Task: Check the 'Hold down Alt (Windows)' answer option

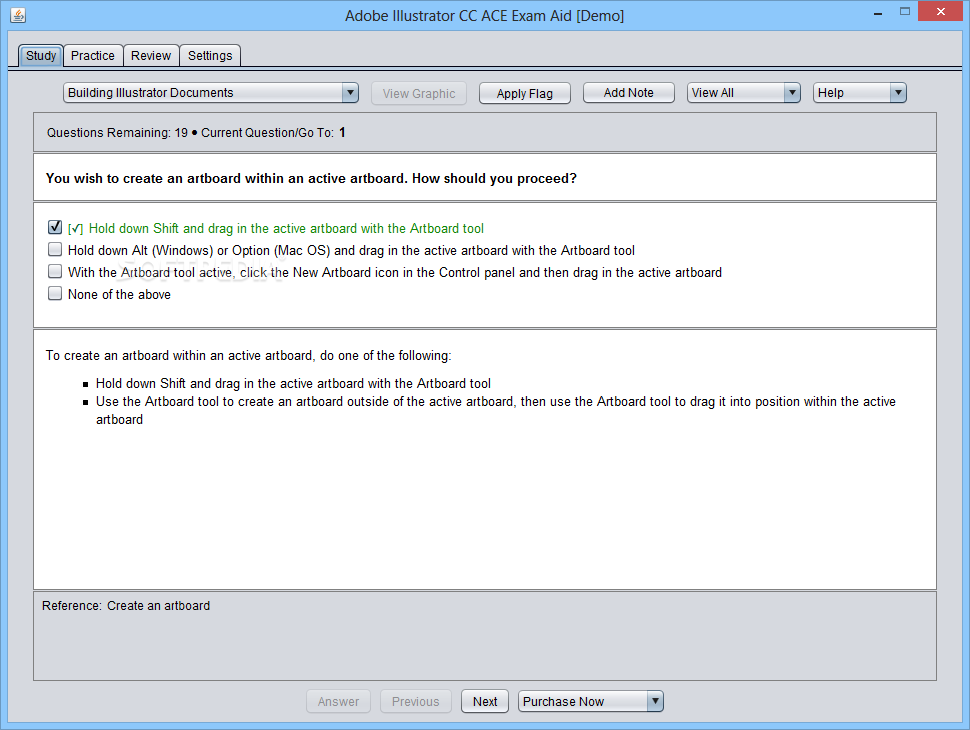Action: coord(55,250)
